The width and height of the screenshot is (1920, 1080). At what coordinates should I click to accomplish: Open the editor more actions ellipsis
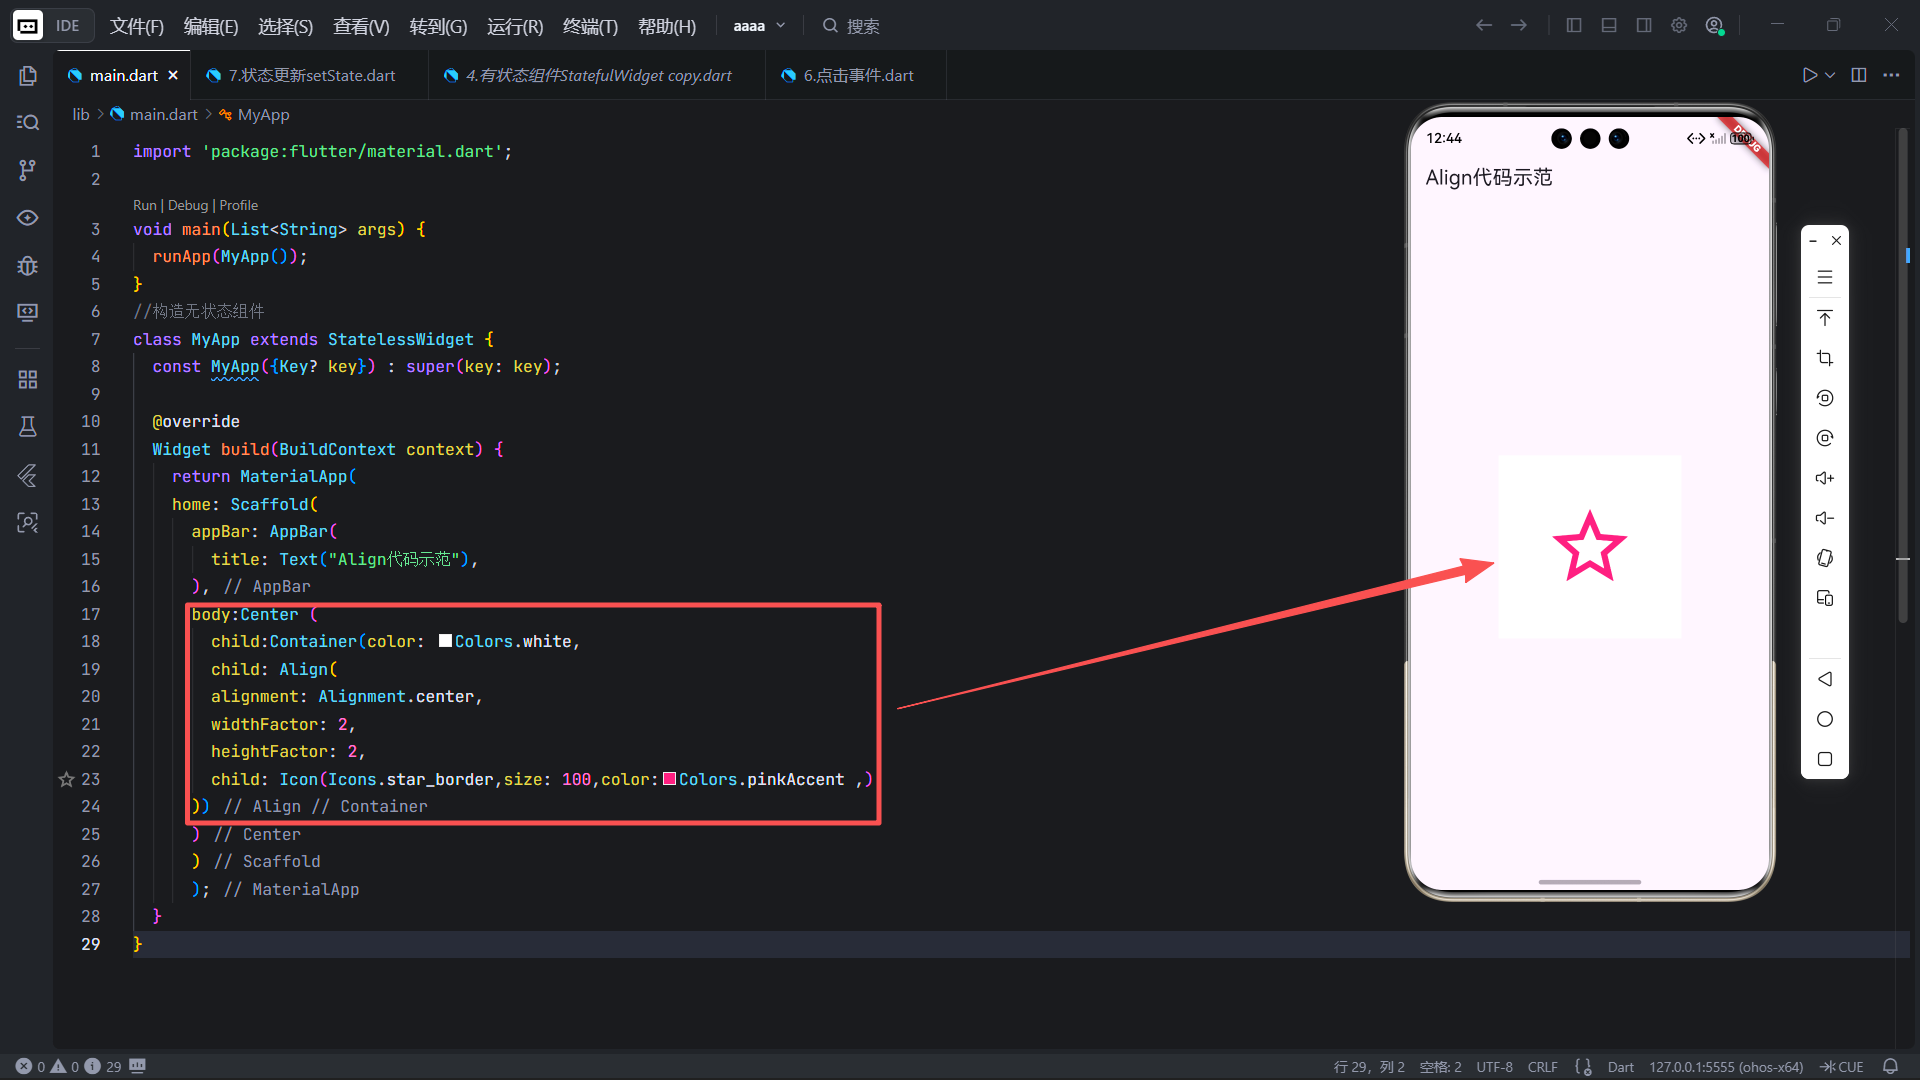pos(1891,76)
